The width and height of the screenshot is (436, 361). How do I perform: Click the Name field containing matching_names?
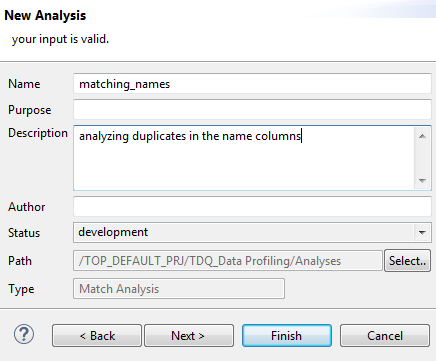pyautogui.click(x=252, y=84)
